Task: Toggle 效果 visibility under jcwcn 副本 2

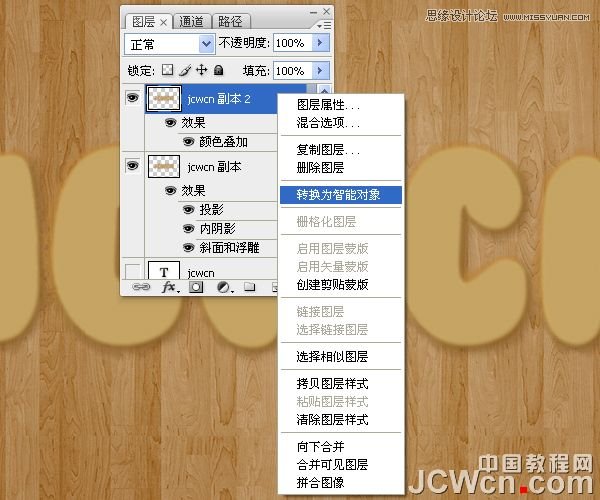Action: pos(171,122)
